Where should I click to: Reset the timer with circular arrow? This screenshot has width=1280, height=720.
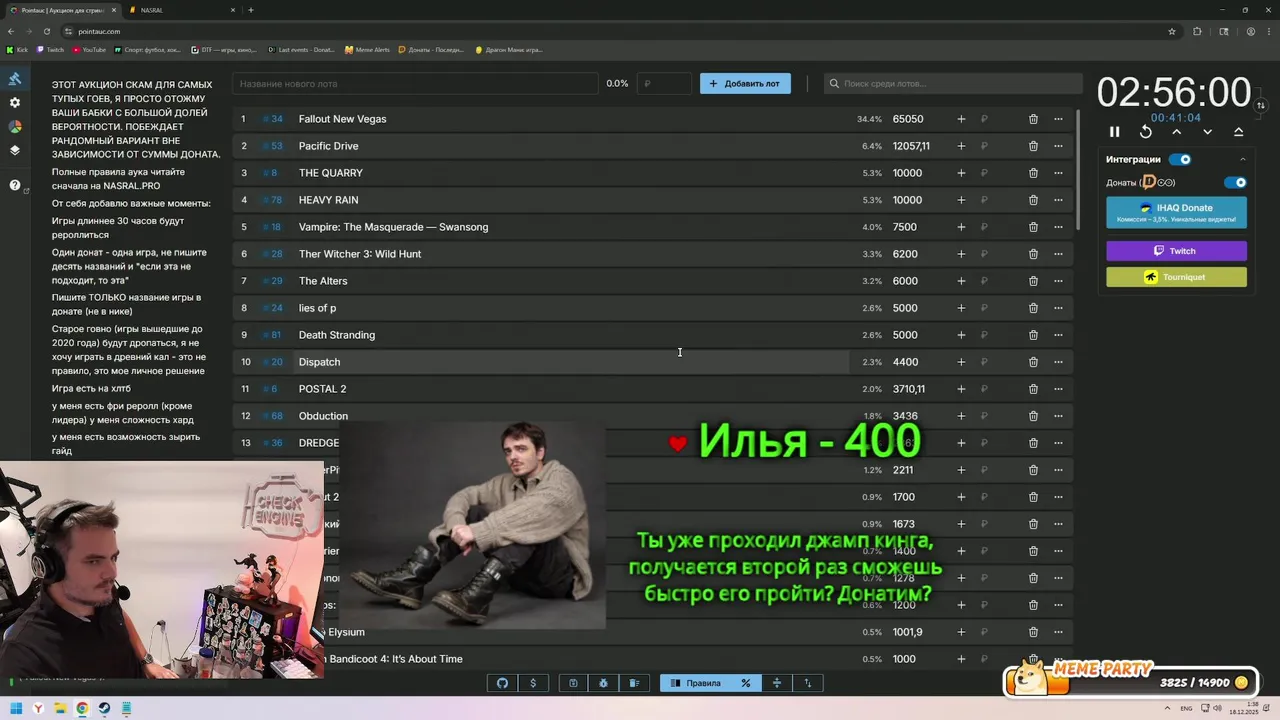coord(1146,132)
